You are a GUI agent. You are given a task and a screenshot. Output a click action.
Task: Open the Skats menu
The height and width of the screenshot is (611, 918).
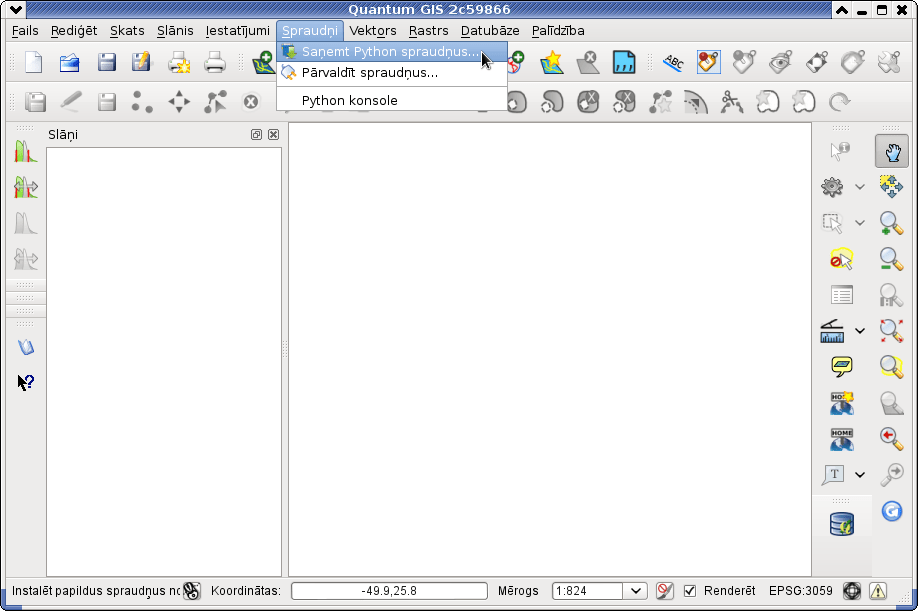127,30
